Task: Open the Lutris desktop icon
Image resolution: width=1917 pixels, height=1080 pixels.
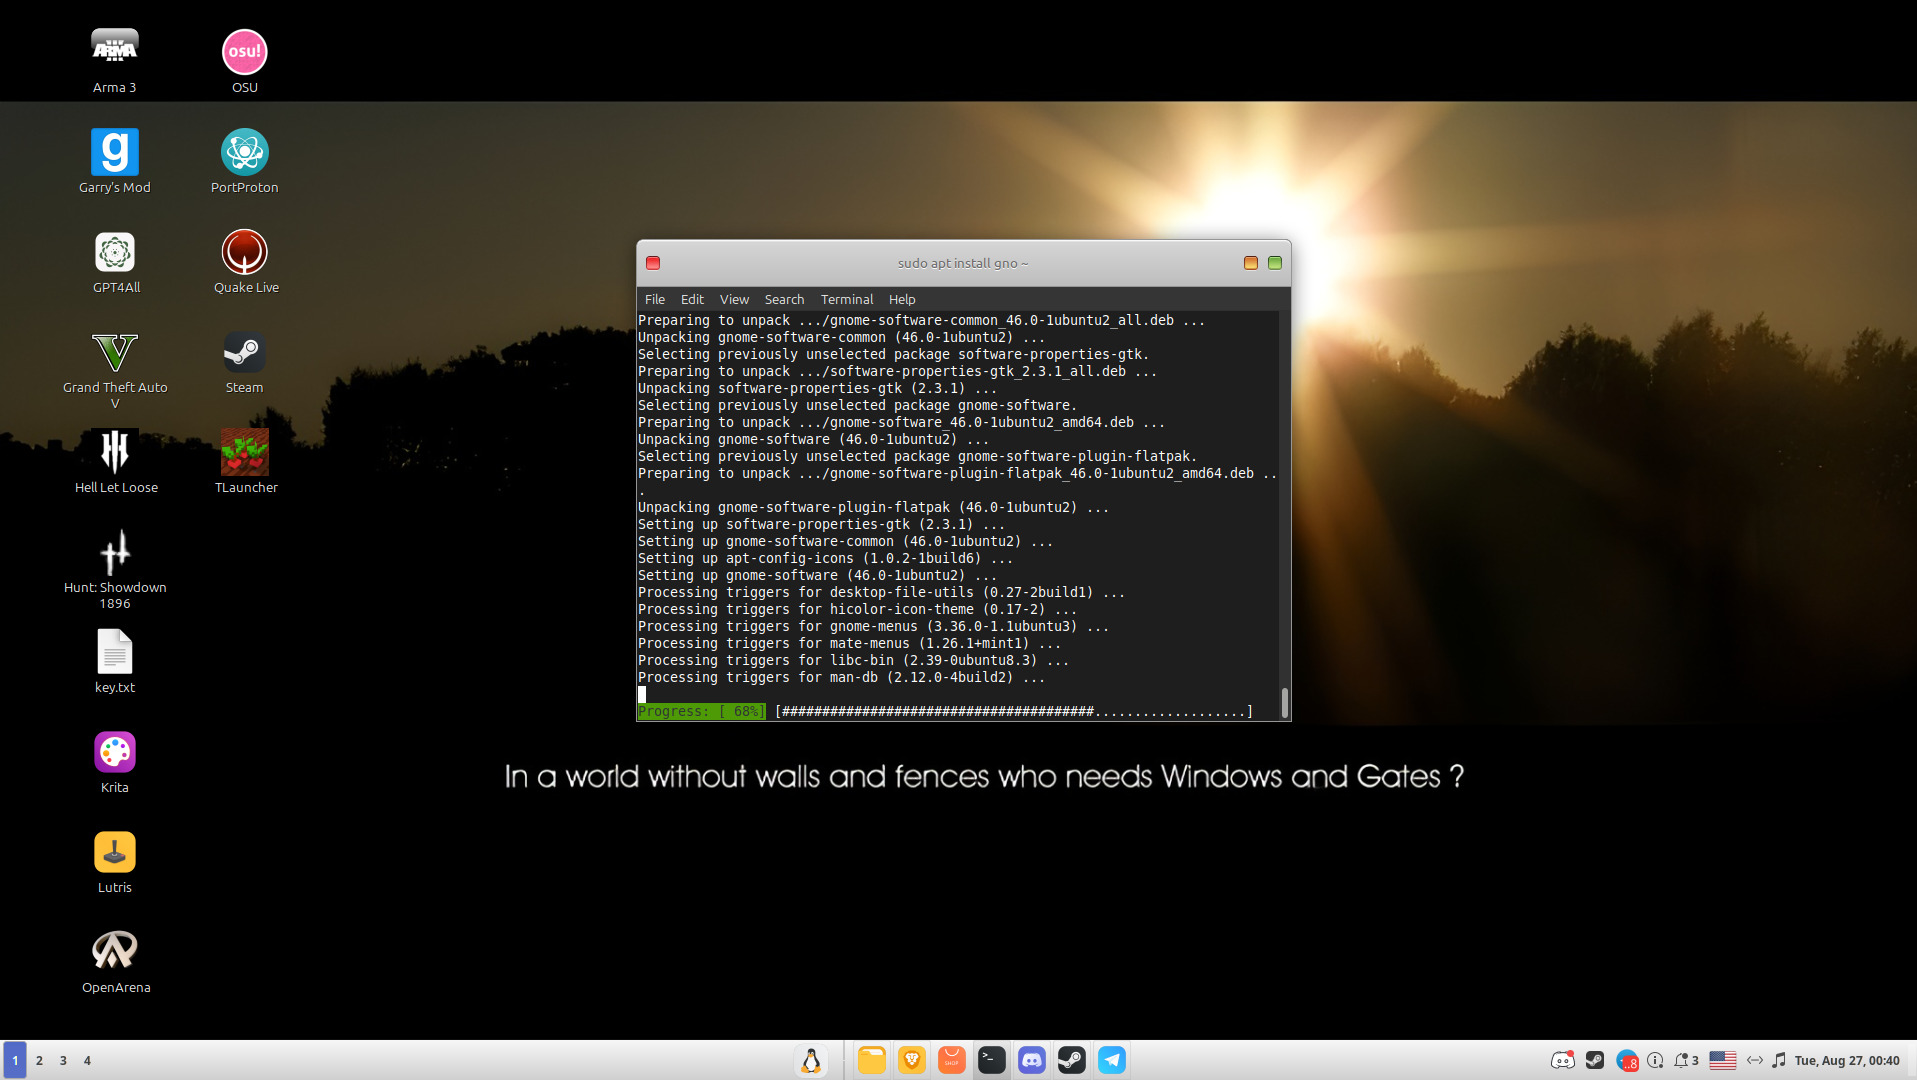Action: tap(115, 853)
